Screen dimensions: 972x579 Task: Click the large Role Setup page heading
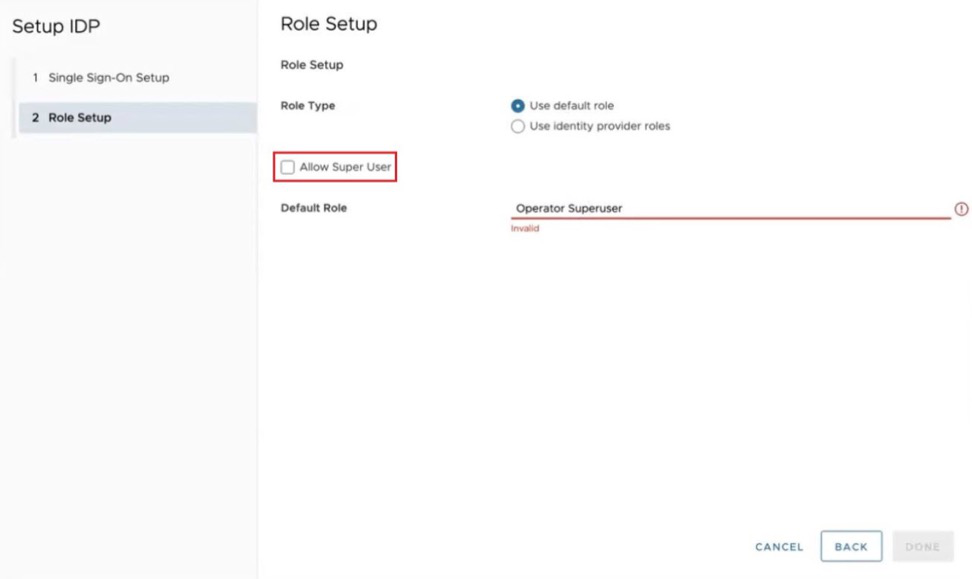pos(329,24)
